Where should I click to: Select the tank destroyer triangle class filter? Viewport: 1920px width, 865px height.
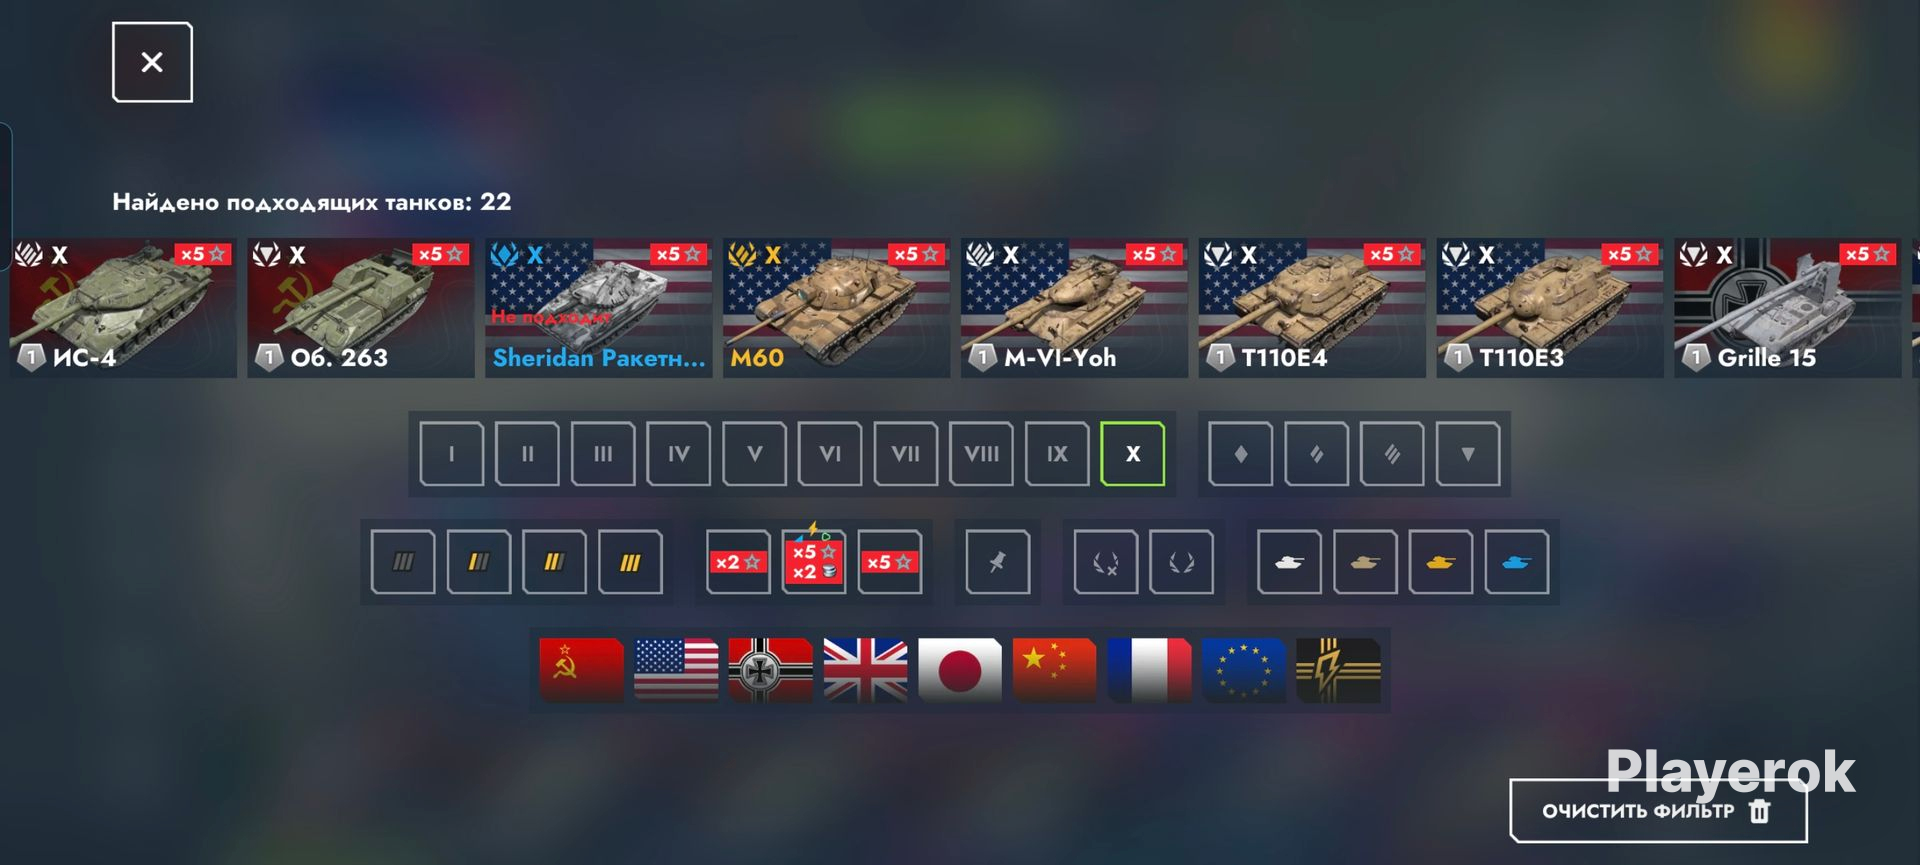(1467, 454)
